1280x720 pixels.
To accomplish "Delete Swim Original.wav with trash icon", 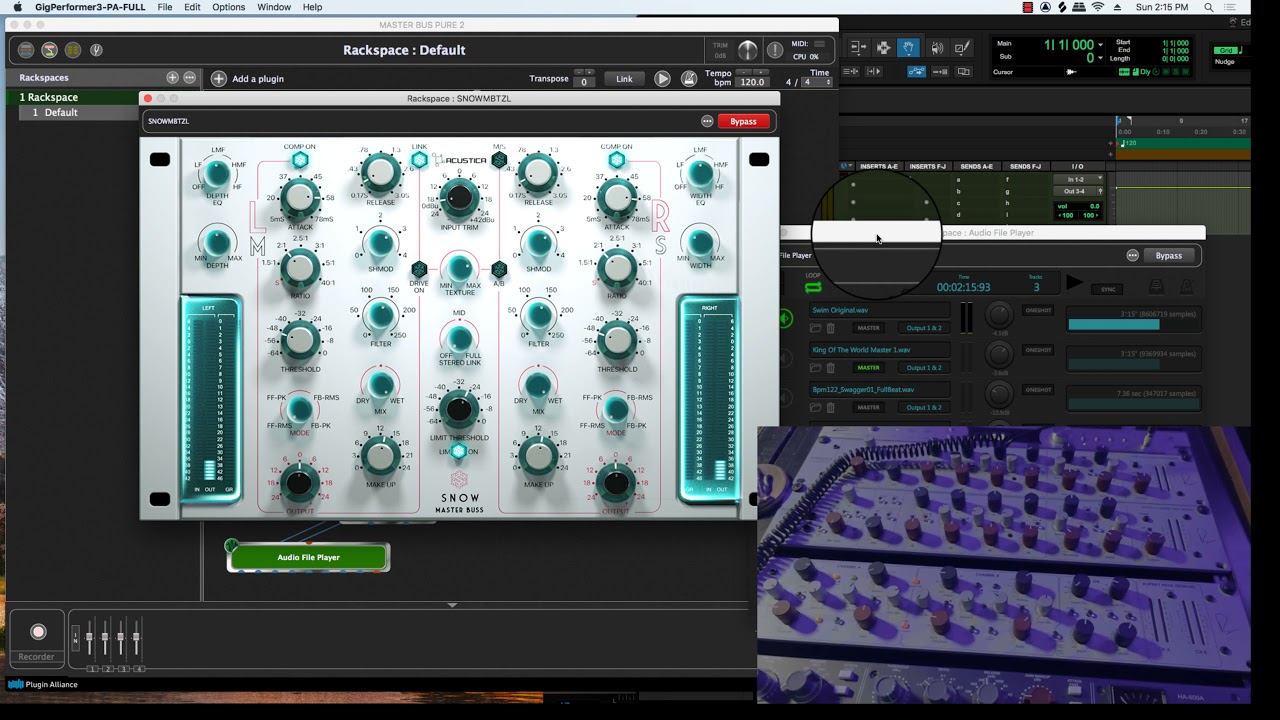I will pos(830,328).
